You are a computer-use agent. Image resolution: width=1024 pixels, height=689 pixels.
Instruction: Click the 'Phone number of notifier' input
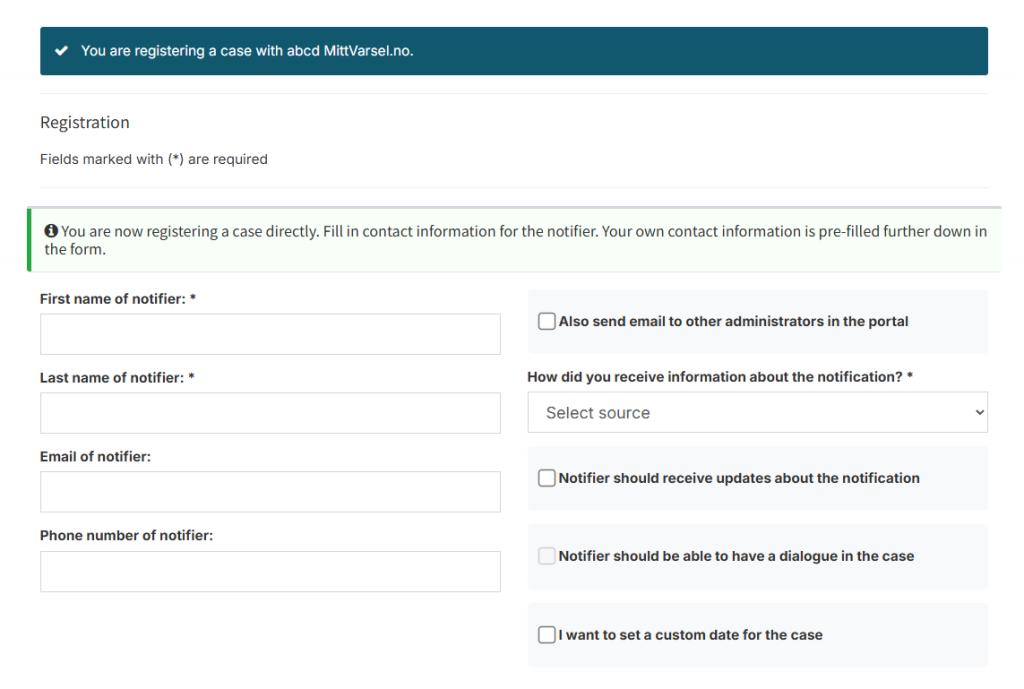[x=270, y=571]
